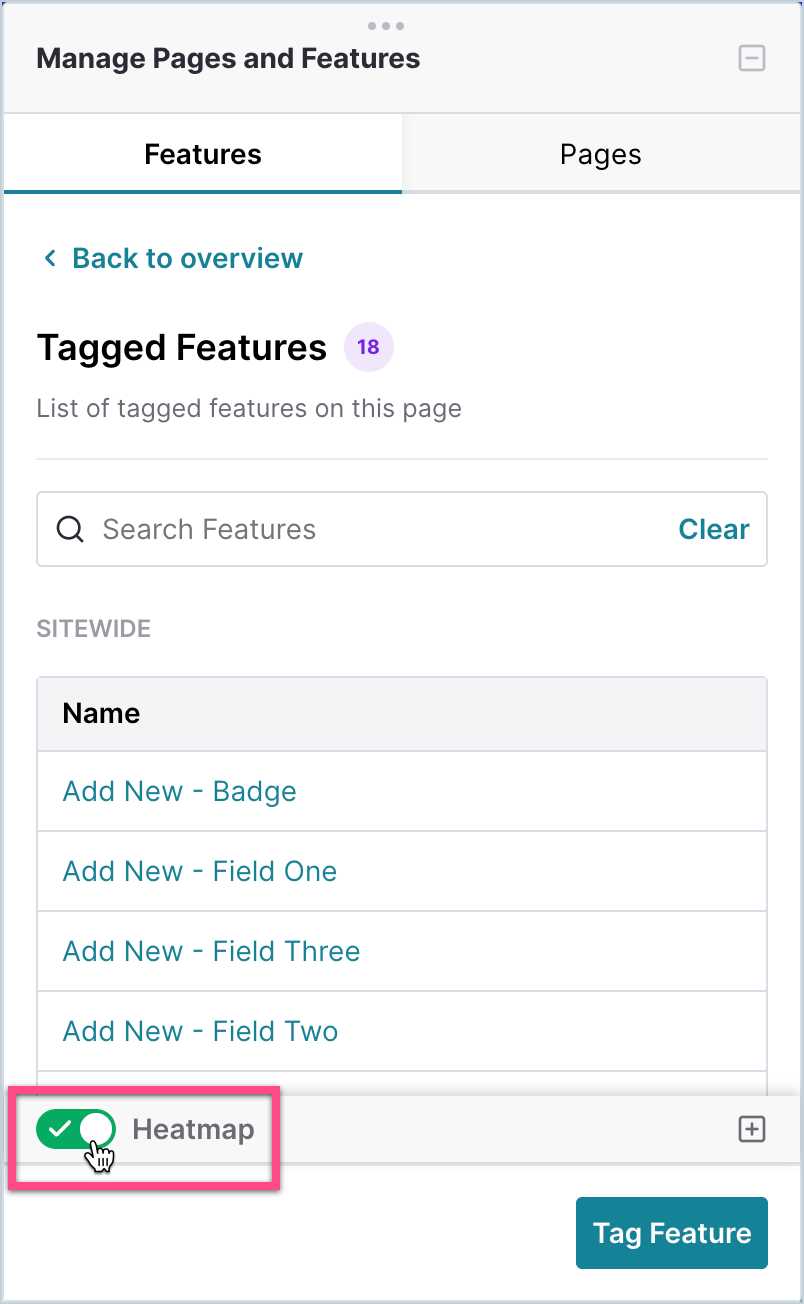
Task: Go back to overview
Action: (187, 258)
